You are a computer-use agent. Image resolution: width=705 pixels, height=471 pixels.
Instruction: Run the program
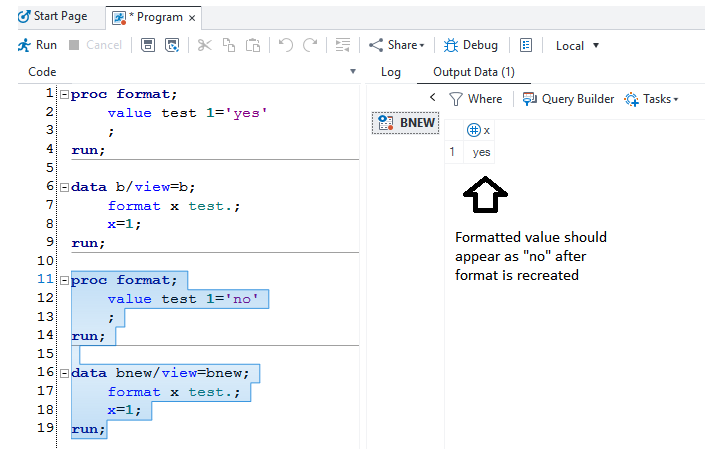pyautogui.click(x=37, y=45)
